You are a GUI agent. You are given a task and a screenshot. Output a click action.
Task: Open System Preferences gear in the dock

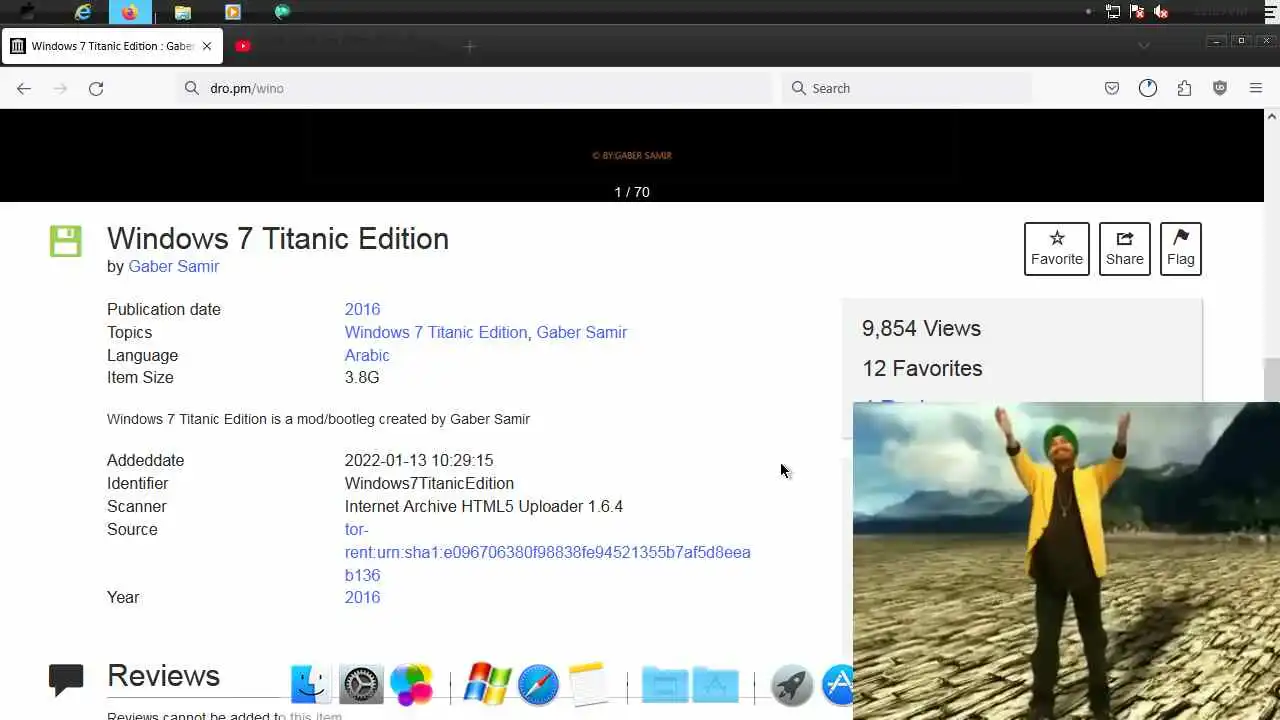[361, 685]
